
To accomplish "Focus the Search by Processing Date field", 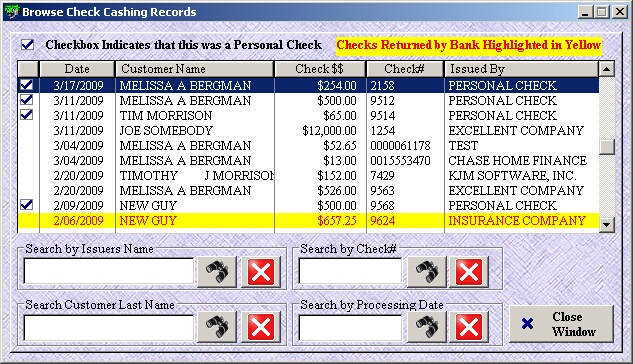I will click(x=350, y=327).
